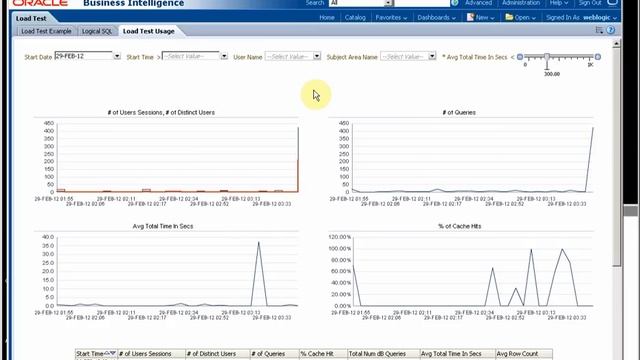
Task: Go to Home
Action: pyautogui.click(x=327, y=18)
